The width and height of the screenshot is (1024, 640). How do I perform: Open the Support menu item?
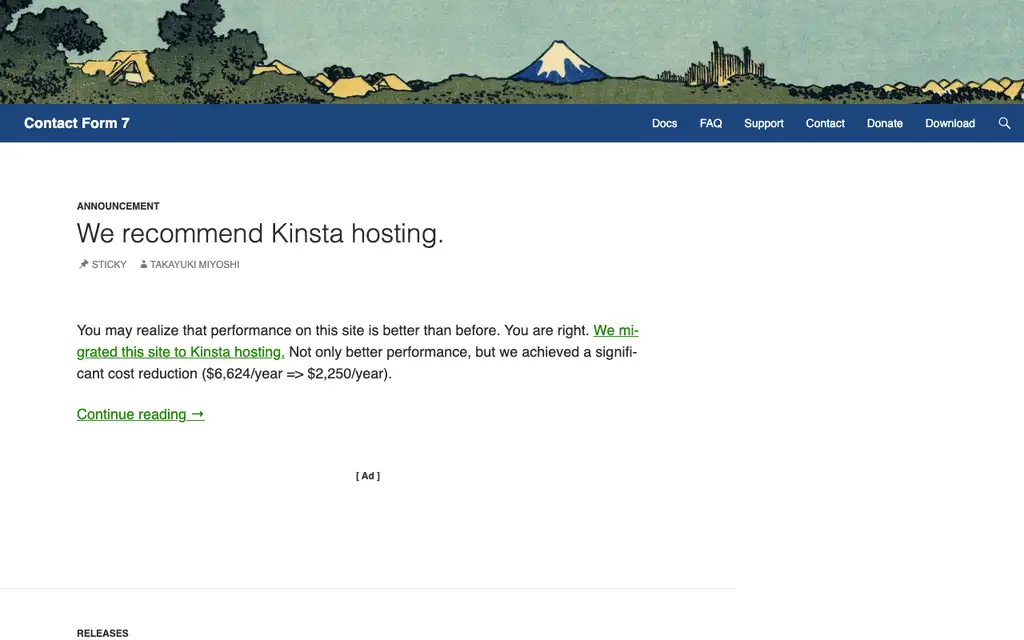(763, 123)
